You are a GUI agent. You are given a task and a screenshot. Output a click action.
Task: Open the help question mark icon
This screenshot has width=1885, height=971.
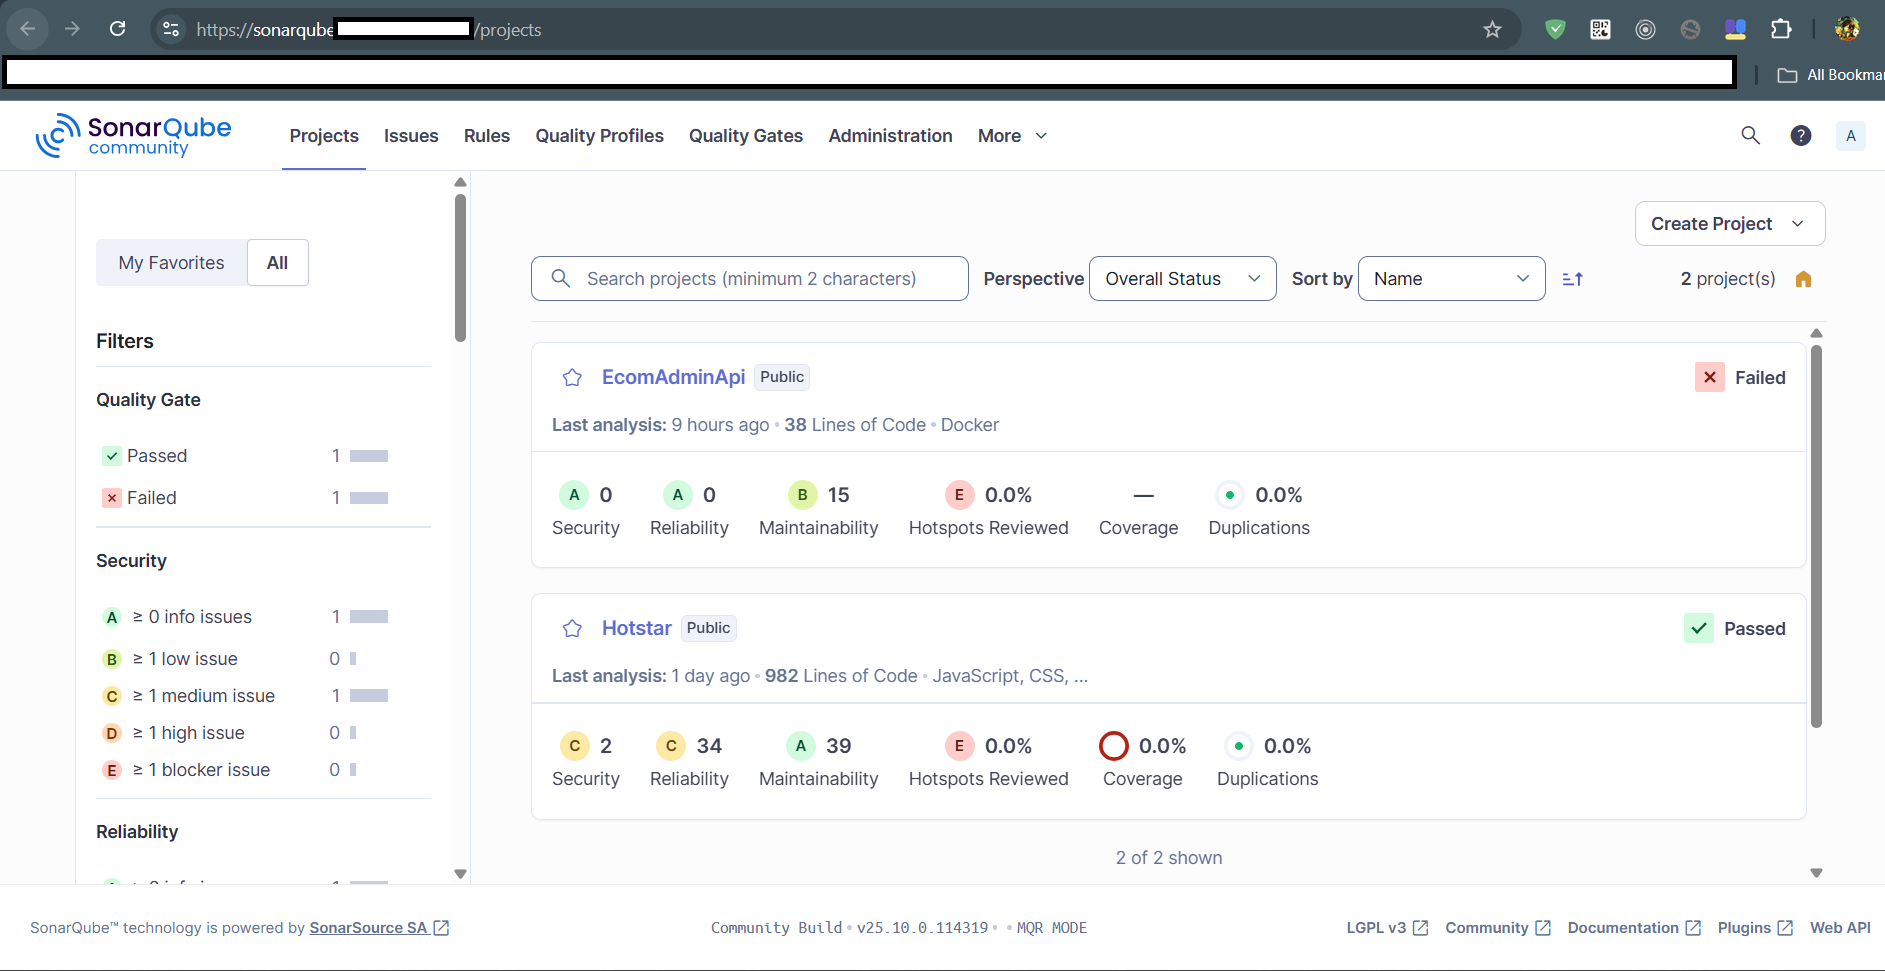pos(1800,135)
